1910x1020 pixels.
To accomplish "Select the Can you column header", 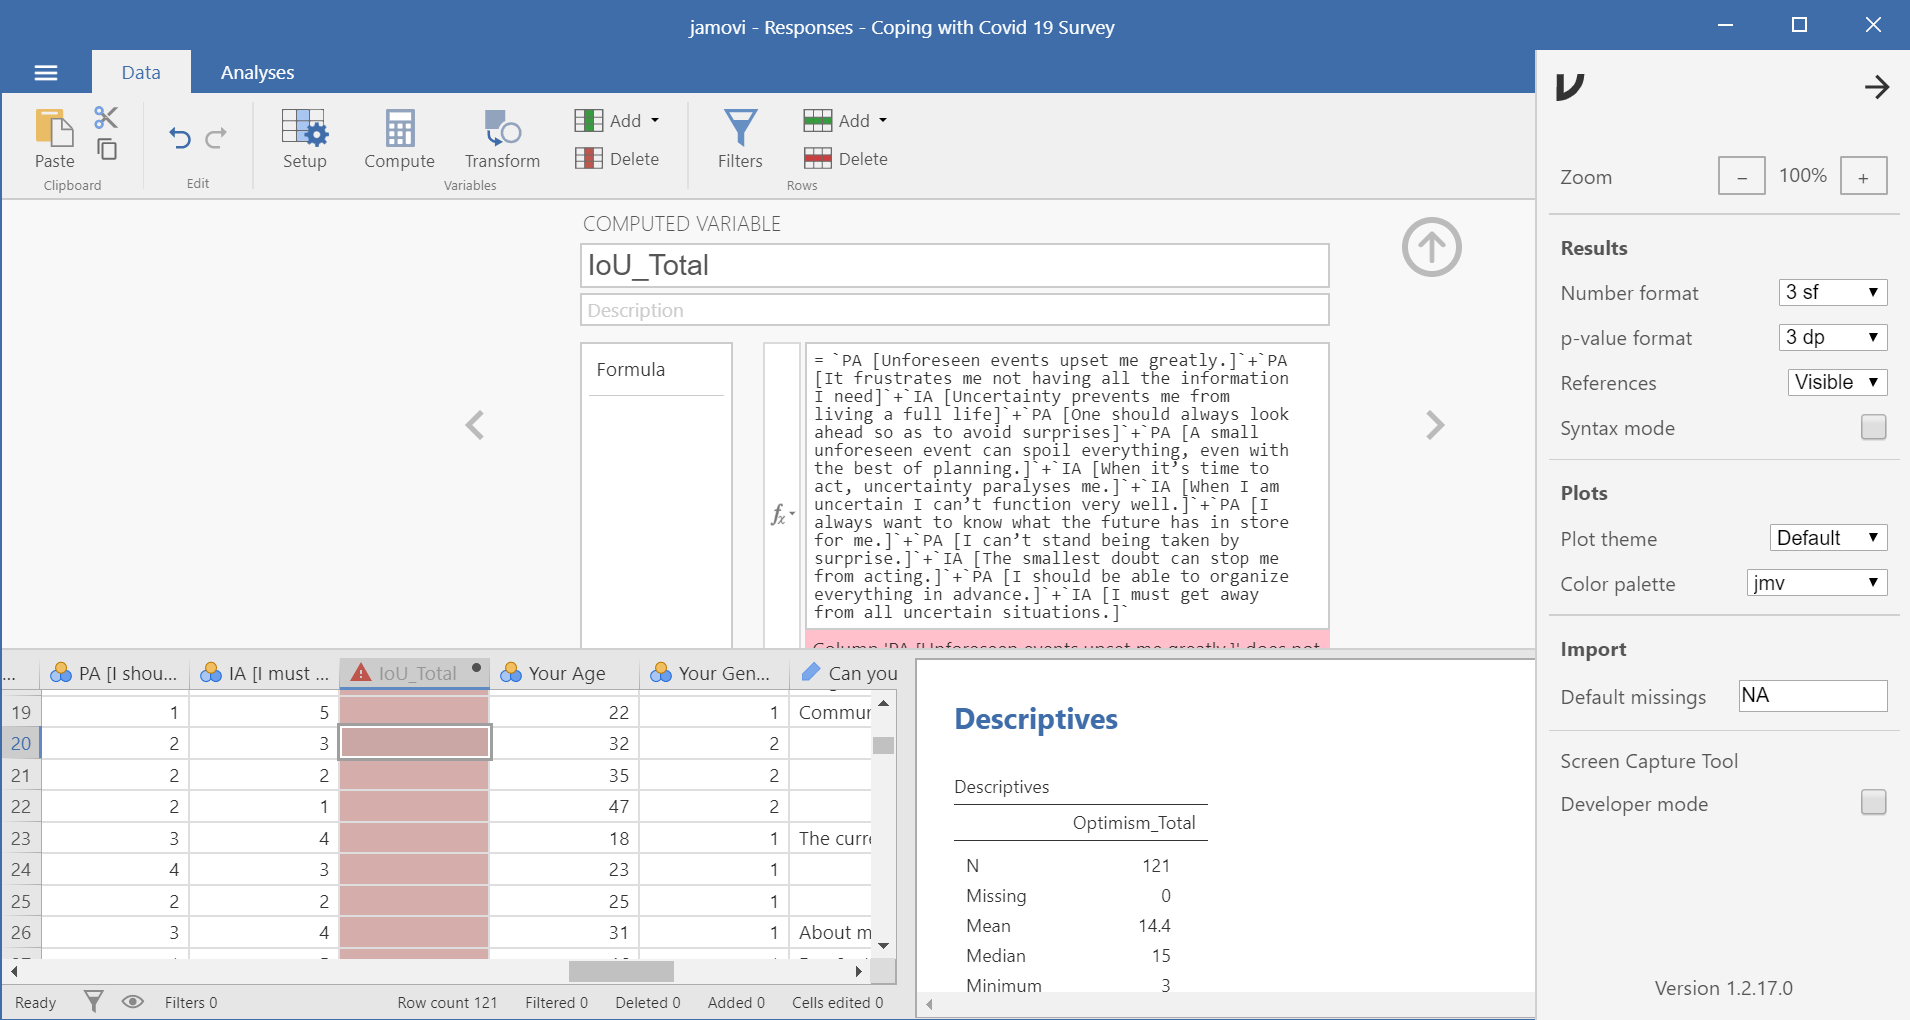I will click(x=843, y=673).
